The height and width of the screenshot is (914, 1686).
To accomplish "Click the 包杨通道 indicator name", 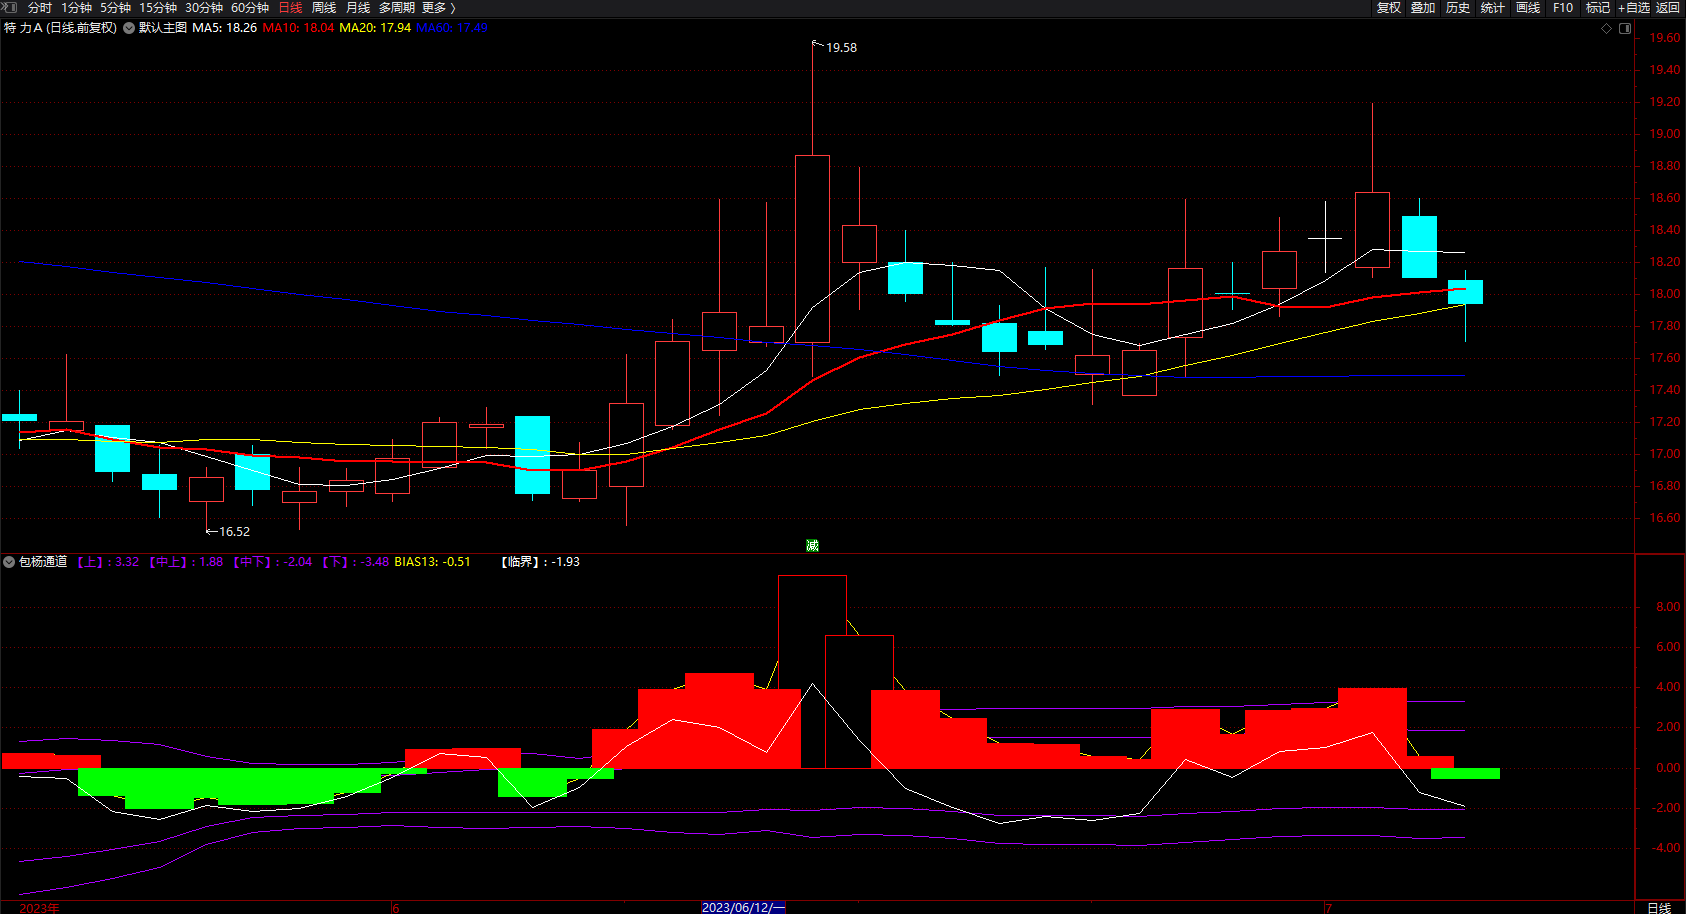I will coord(43,562).
